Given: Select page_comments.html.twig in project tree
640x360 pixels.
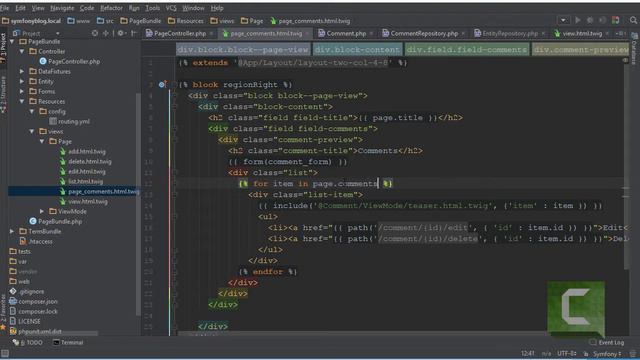Looking at the screenshot, I should click(x=100, y=191).
